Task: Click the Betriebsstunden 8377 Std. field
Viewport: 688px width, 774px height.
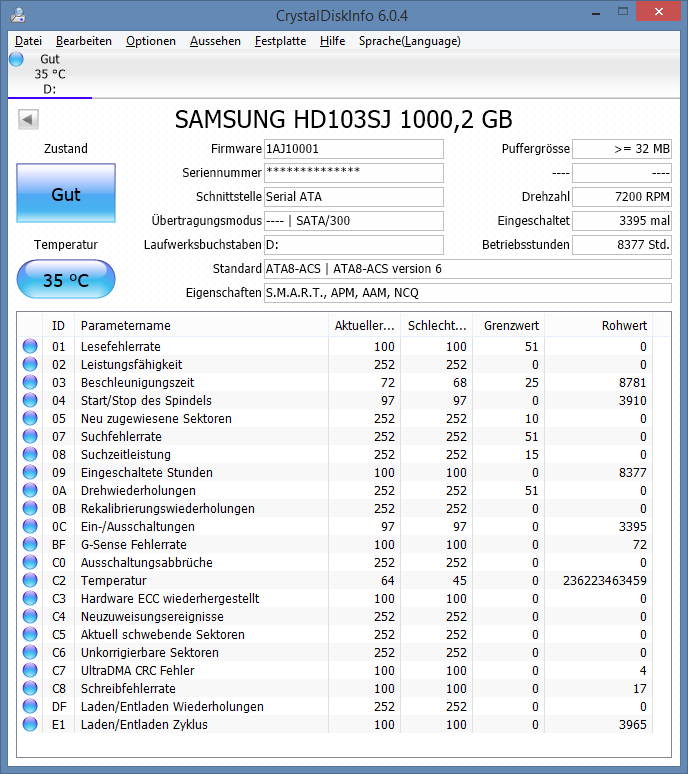Action: (622, 245)
